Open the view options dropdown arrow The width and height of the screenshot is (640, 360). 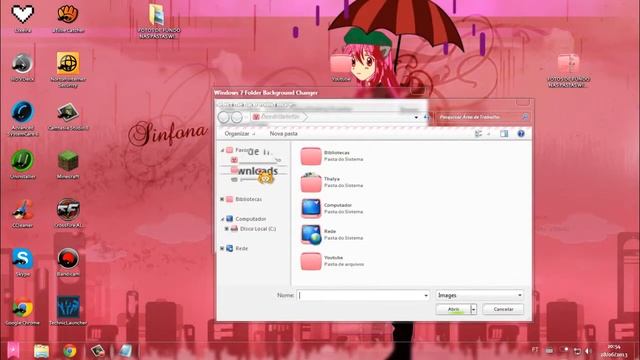pos(489,134)
